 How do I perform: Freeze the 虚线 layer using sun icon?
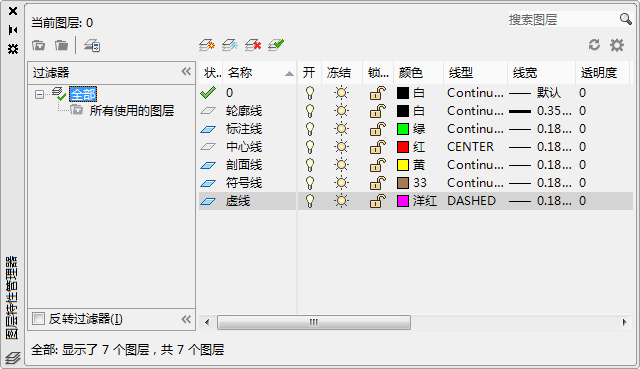pyautogui.click(x=341, y=201)
